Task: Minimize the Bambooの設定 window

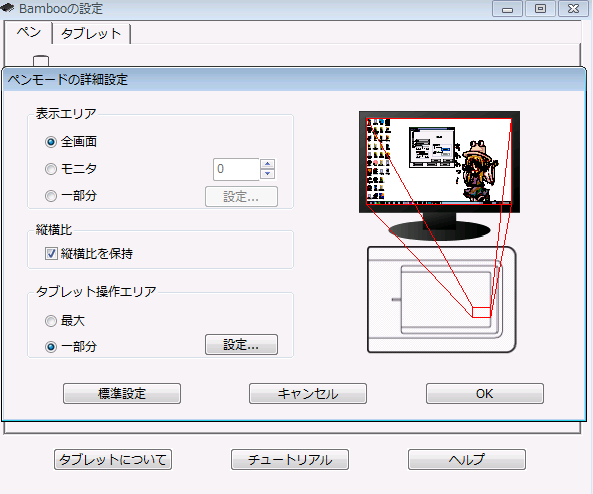Action: [x=507, y=9]
